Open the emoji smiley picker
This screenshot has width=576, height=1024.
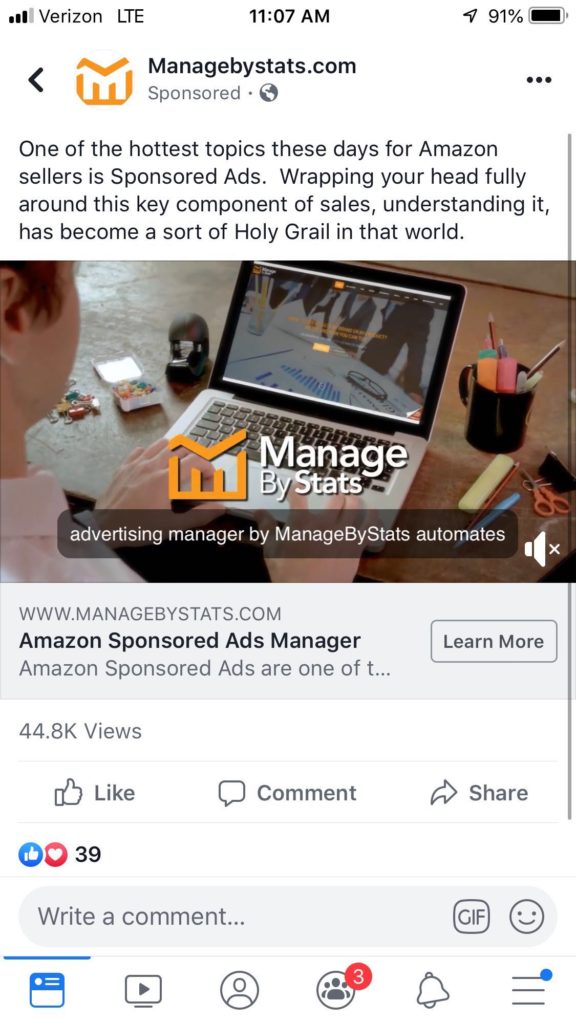tap(526, 918)
